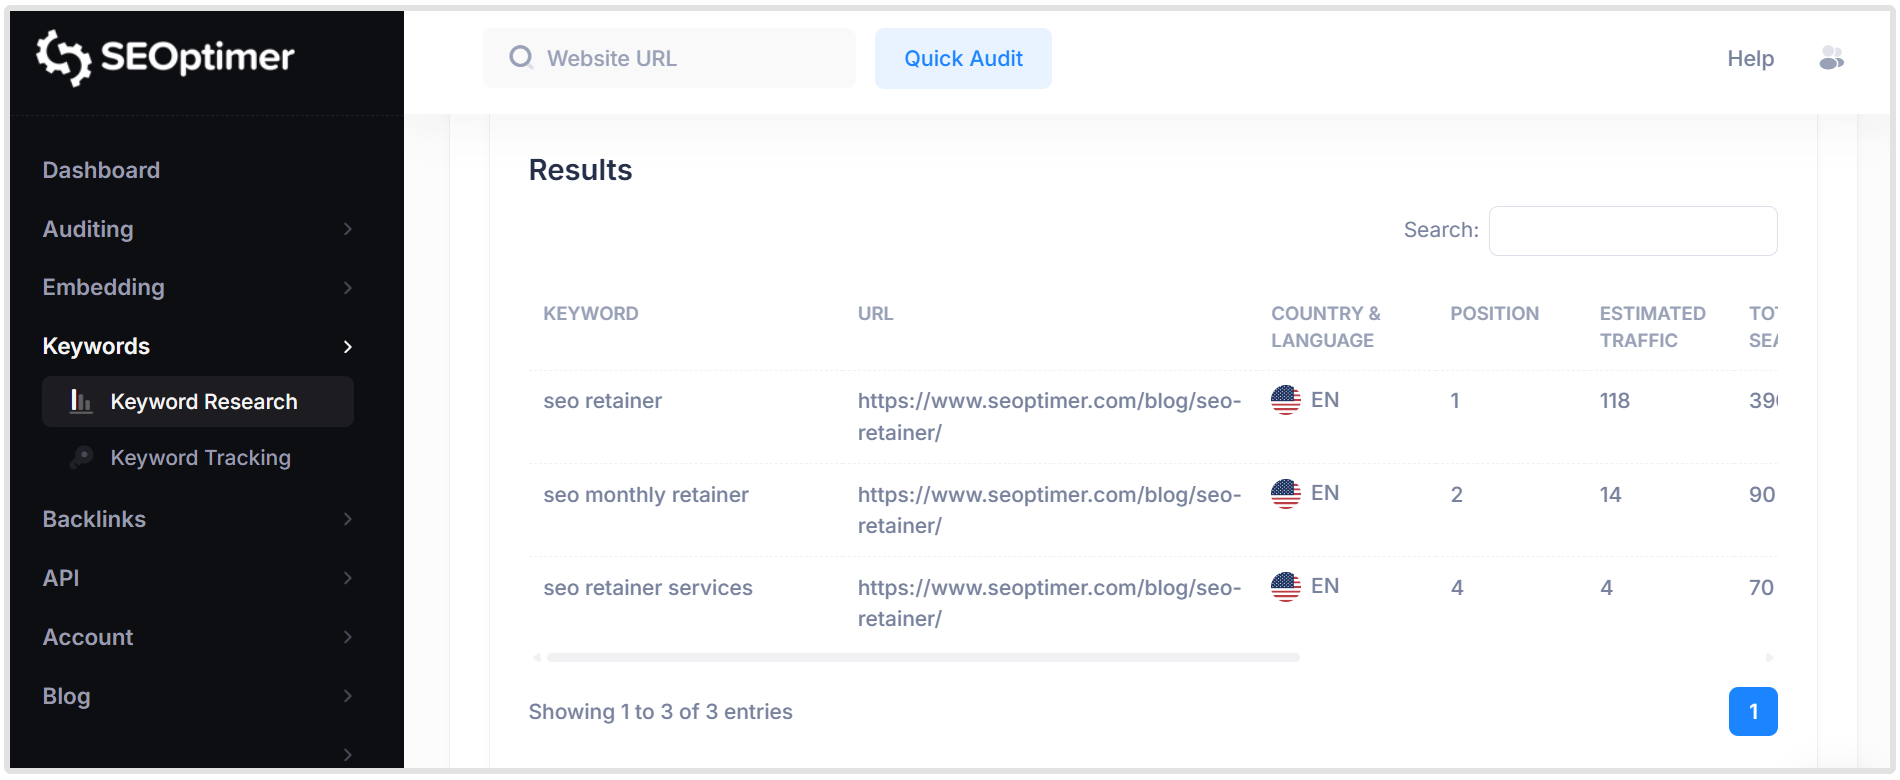
Task: Open the Blog menu item
Action: [x=66, y=696]
